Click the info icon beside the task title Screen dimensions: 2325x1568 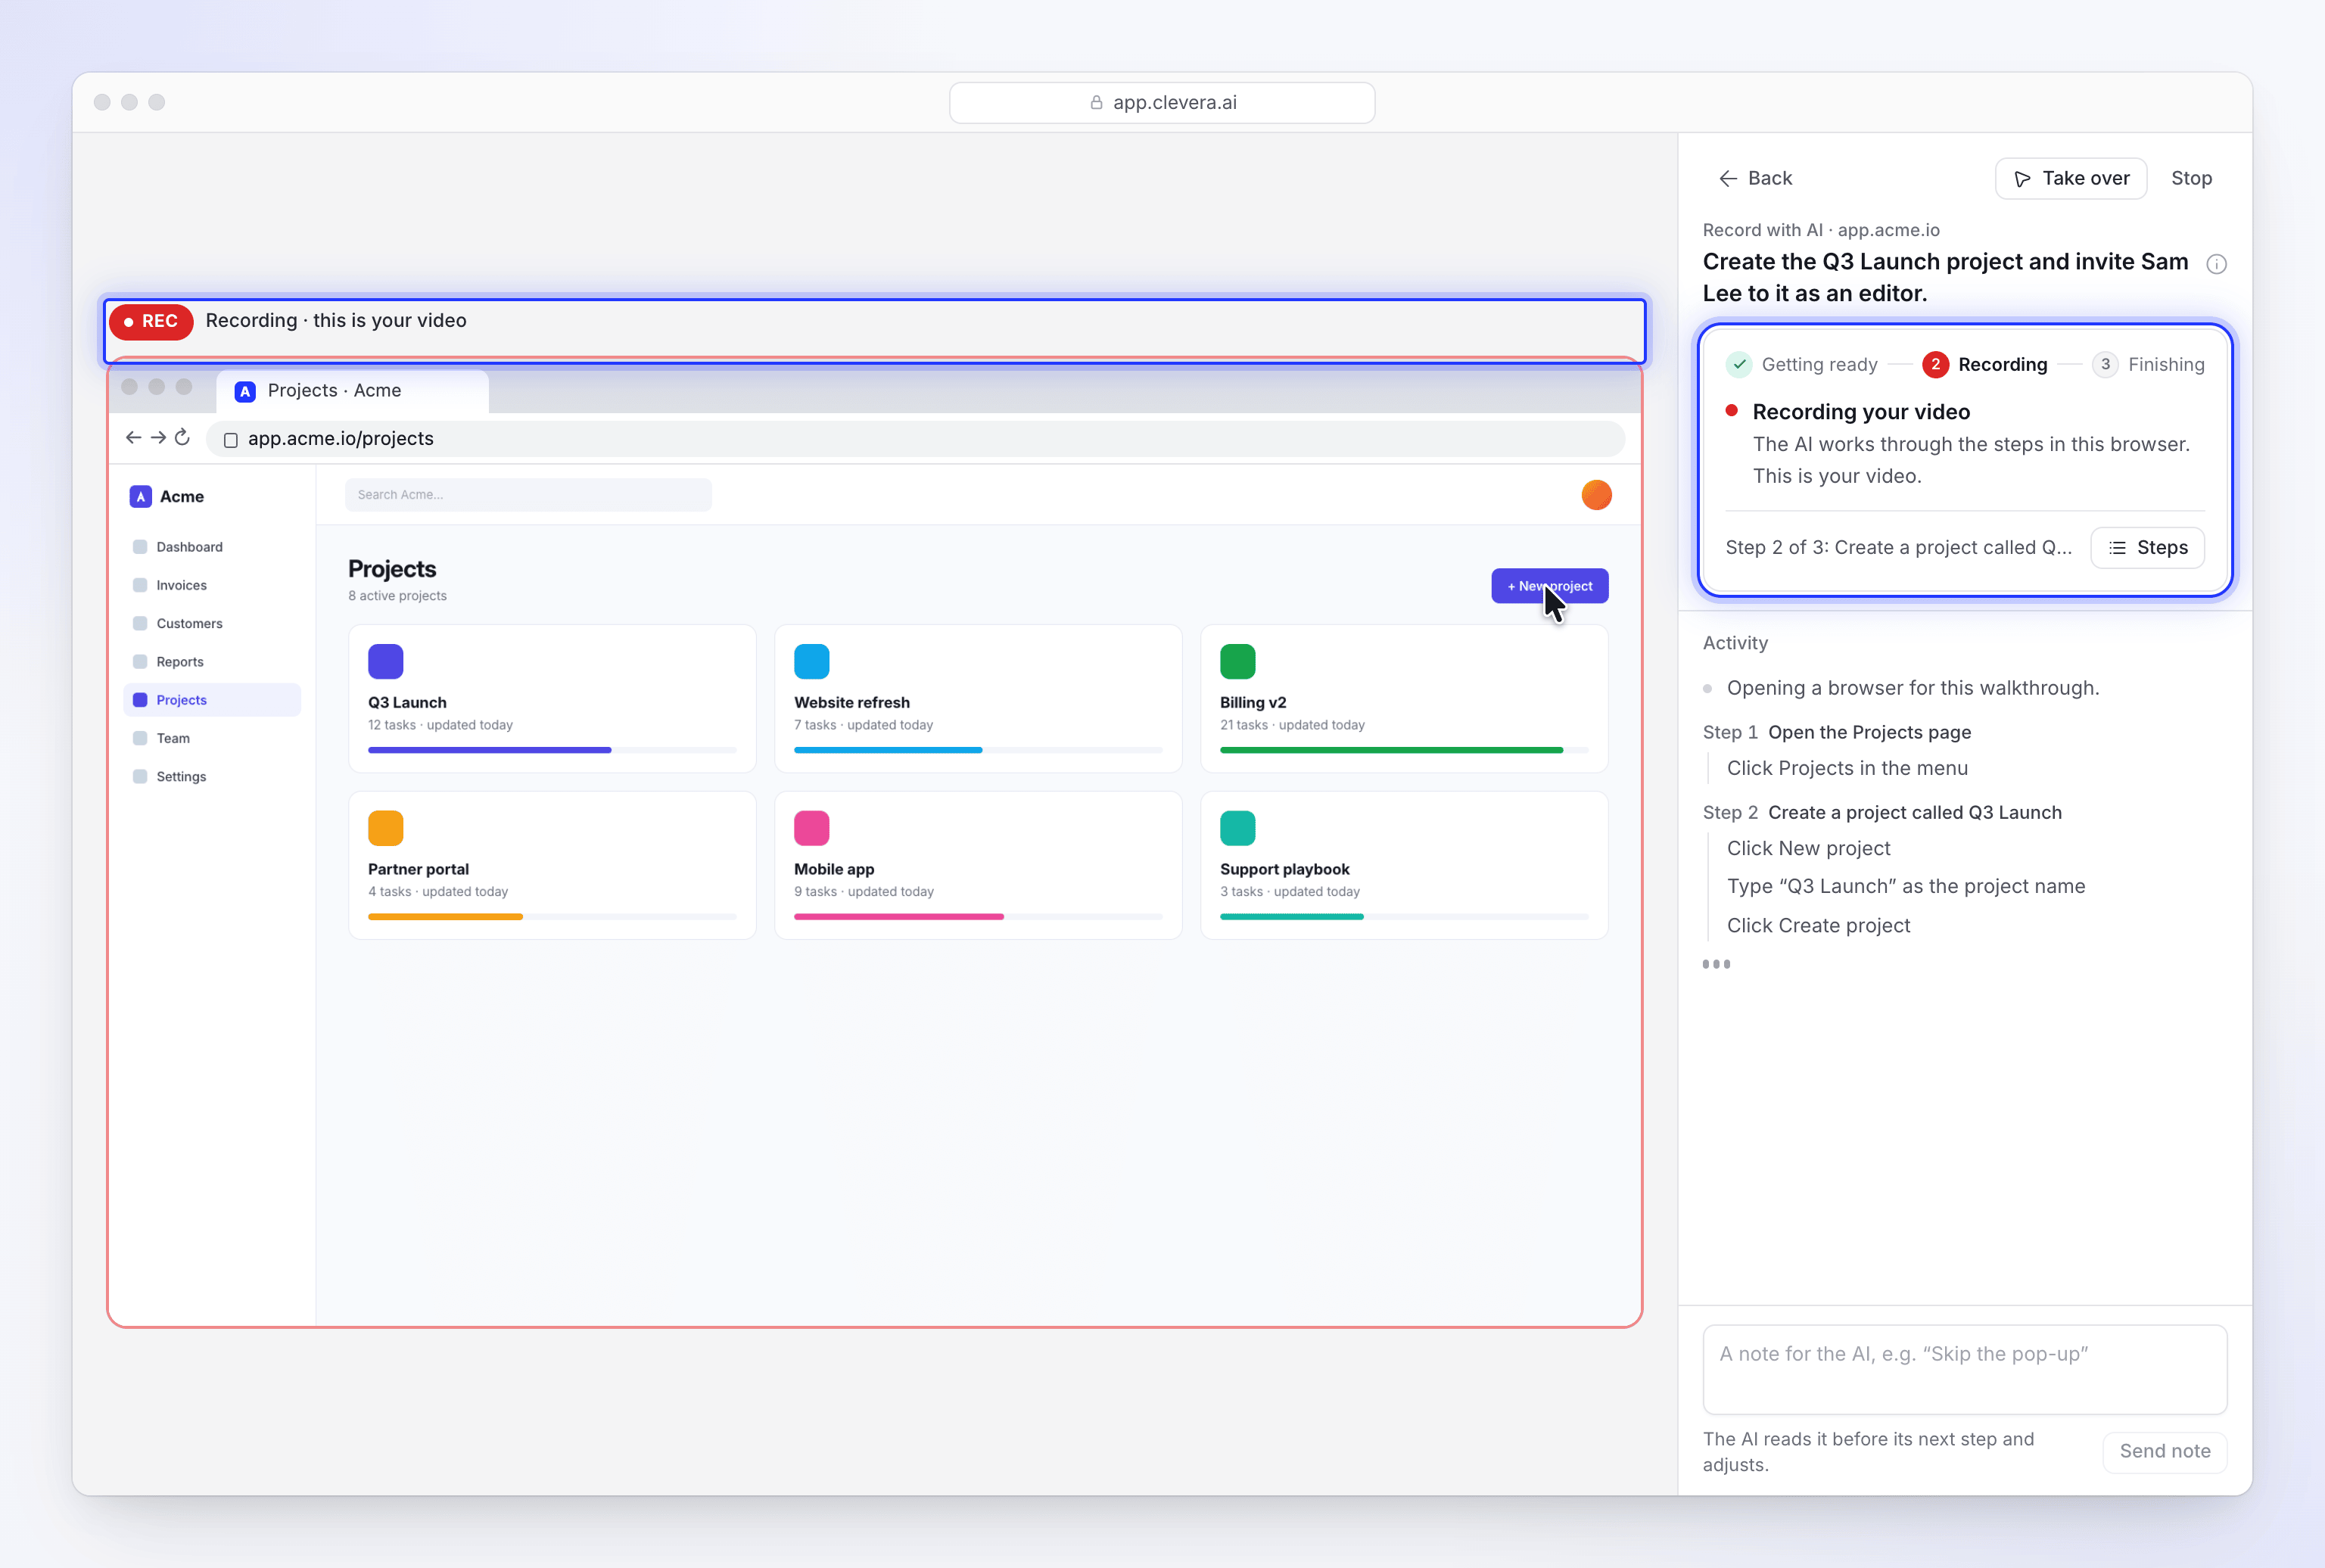click(x=2216, y=264)
